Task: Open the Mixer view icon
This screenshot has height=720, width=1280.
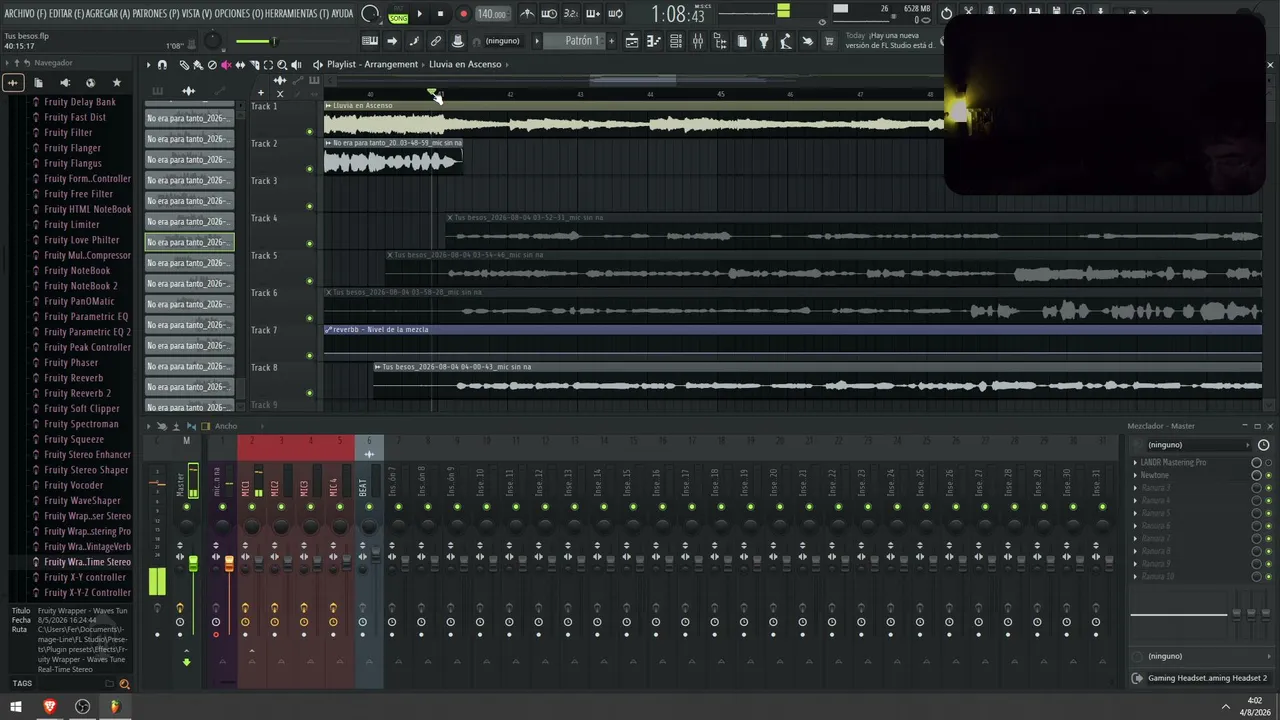Action: click(698, 41)
